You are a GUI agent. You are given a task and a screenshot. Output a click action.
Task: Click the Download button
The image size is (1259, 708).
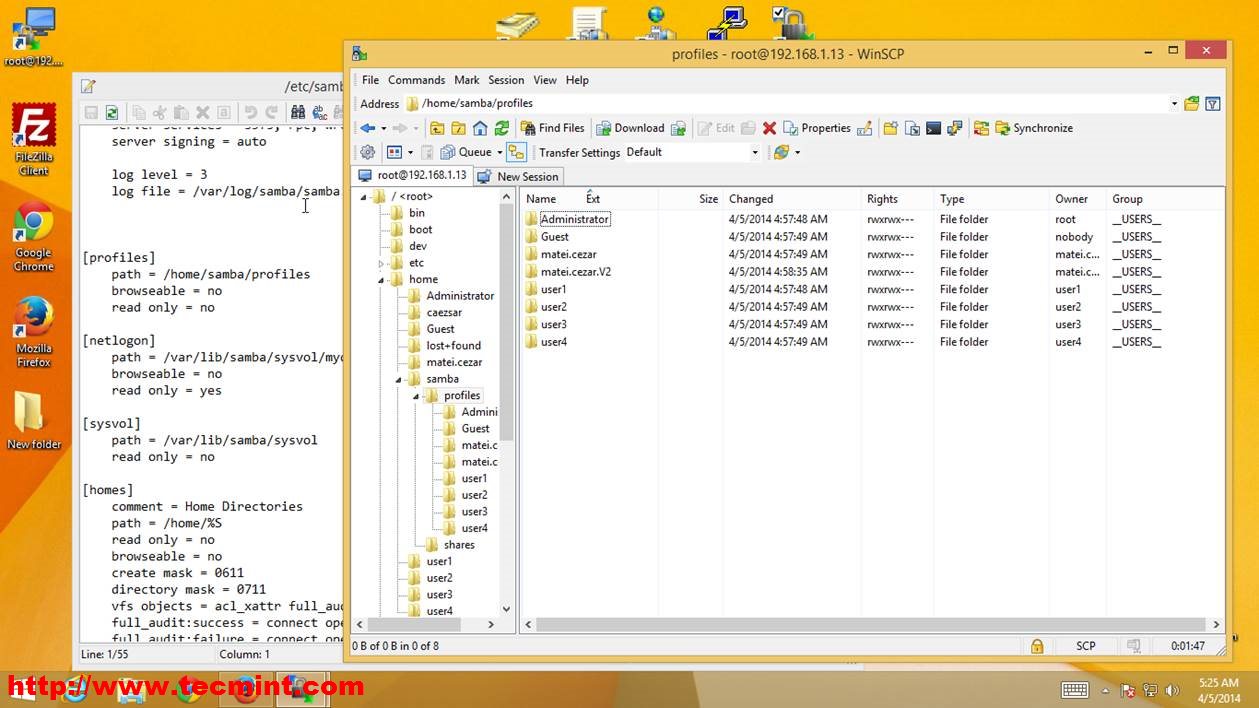point(630,128)
